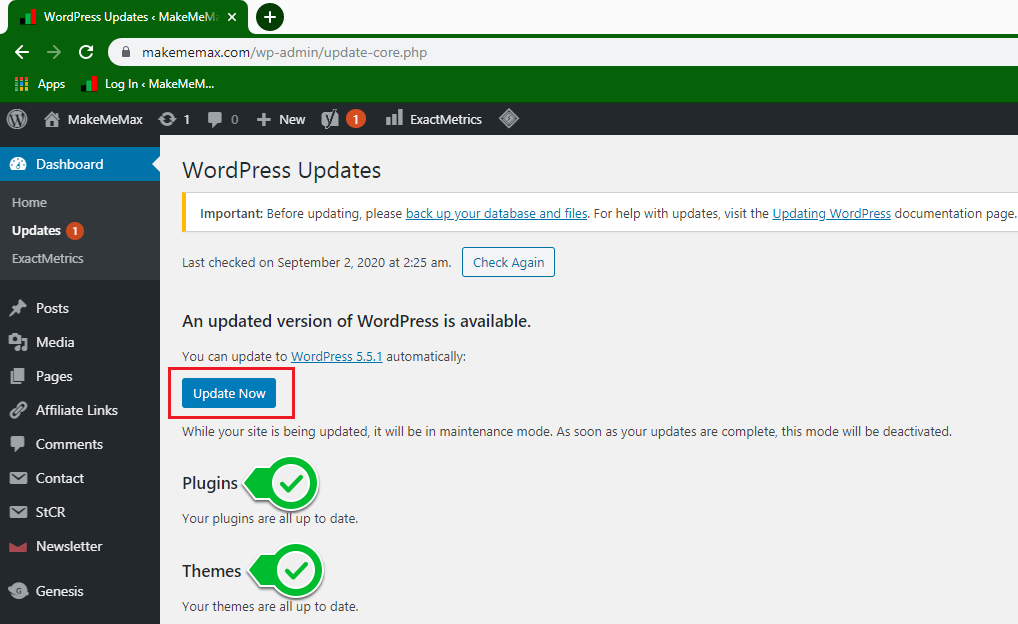Image resolution: width=1018 pixels, height=624 pixels.
Task: Click the Genesis logo icon
Action: (18, 590)
